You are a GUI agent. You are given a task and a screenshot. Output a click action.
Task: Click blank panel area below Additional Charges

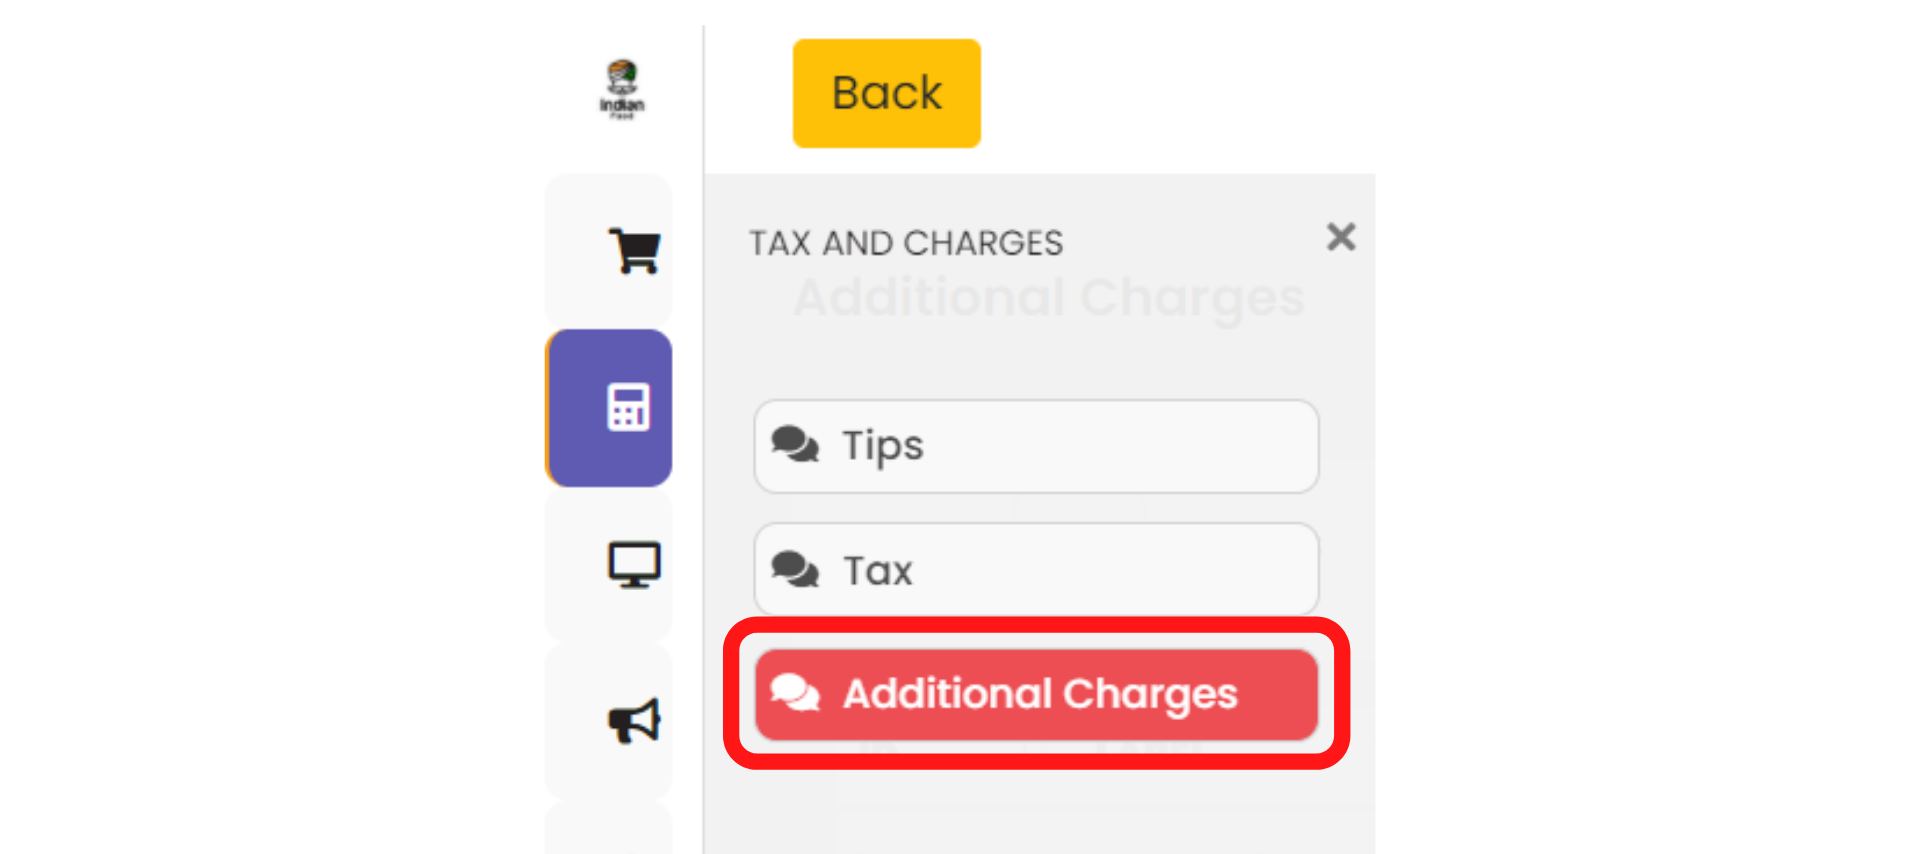pyautogui.click(x=1040, y=812)
